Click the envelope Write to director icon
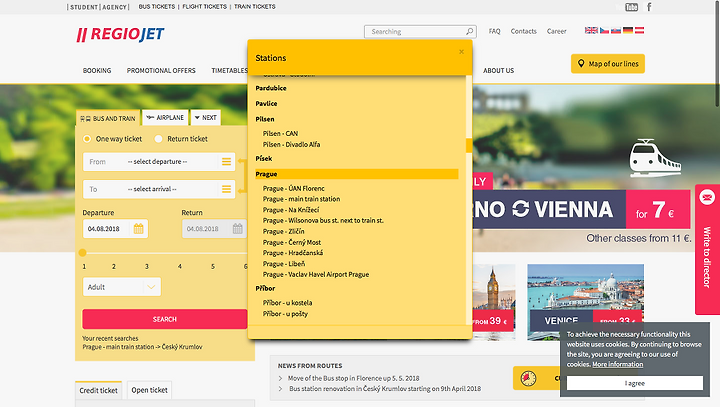Image resolution: width=720 pixels, height=407 pixels. (x=707, y=198)
